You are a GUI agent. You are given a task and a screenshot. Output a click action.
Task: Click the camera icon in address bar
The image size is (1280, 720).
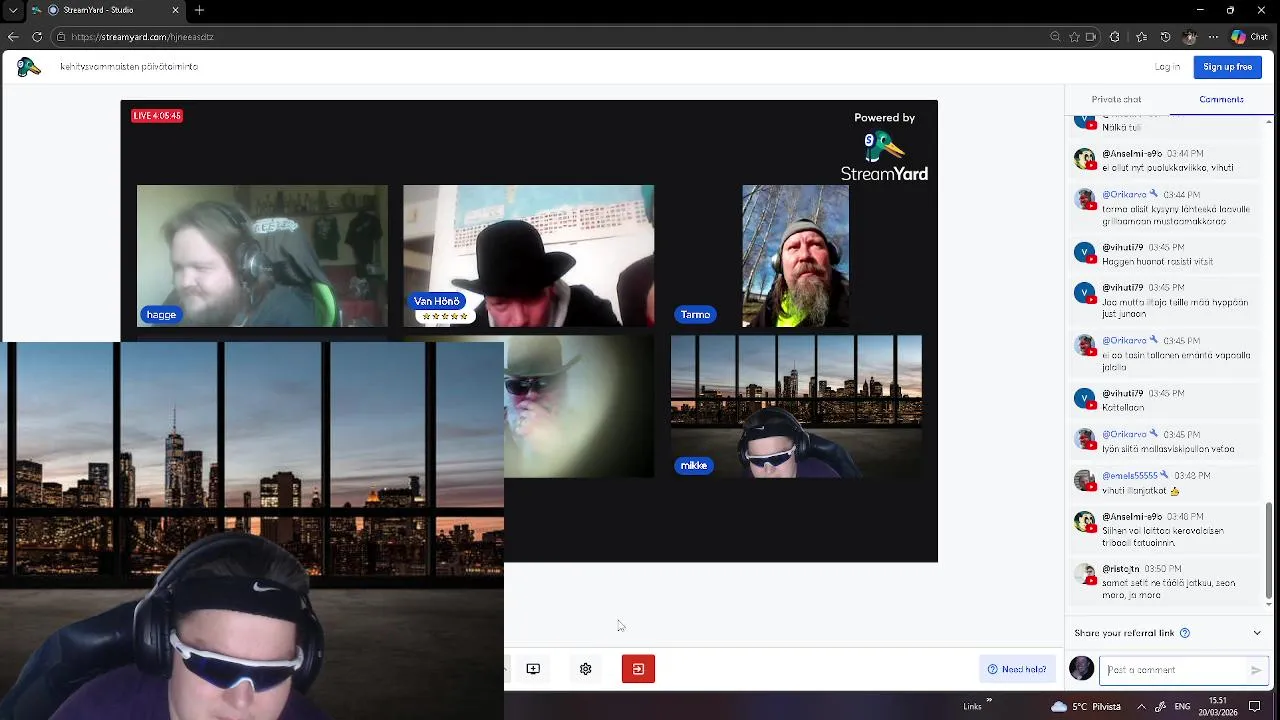tap(1090, 37)
